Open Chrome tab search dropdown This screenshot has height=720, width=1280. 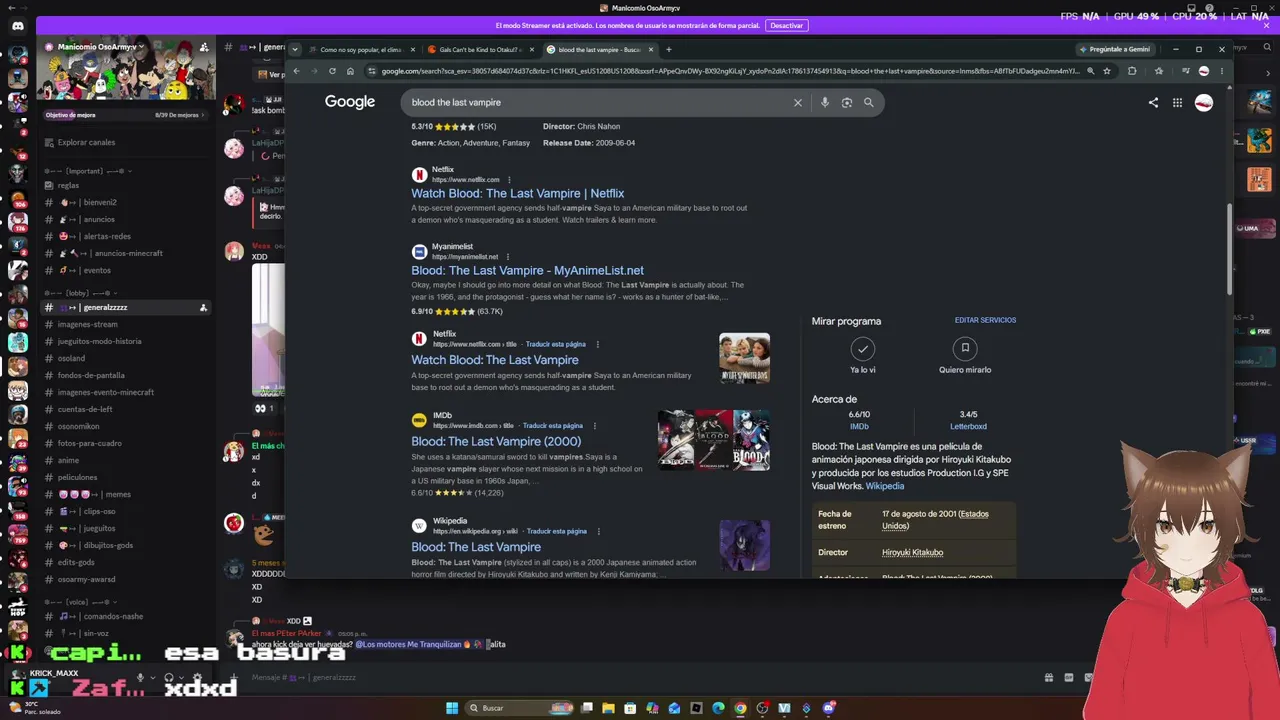point(295,49)
